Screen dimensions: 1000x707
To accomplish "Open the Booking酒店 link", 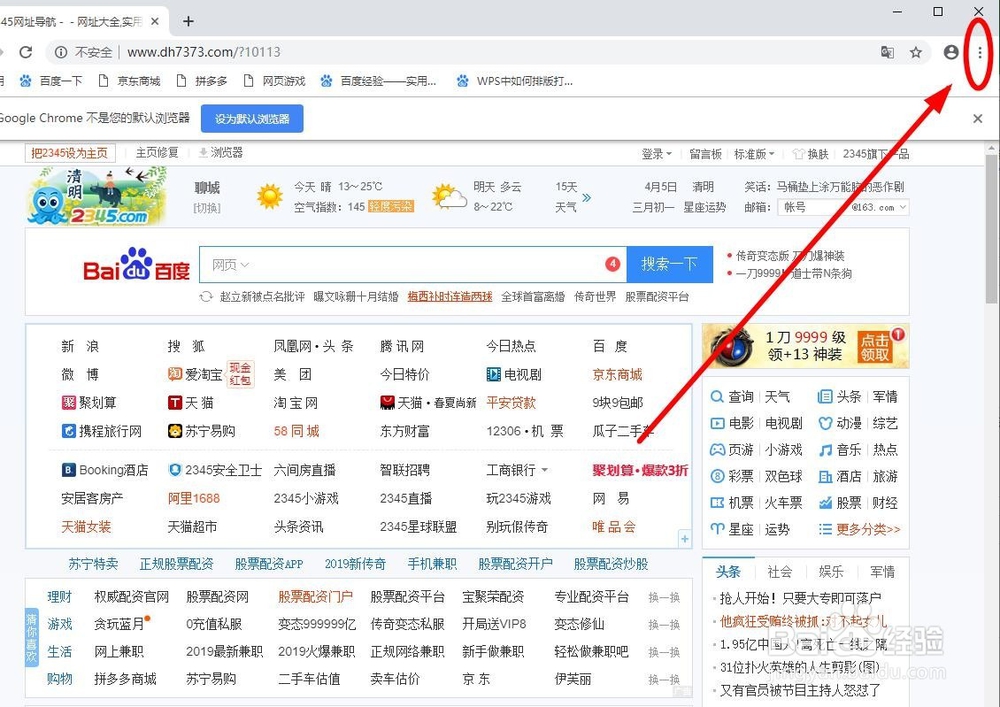I will pos(105,470).
